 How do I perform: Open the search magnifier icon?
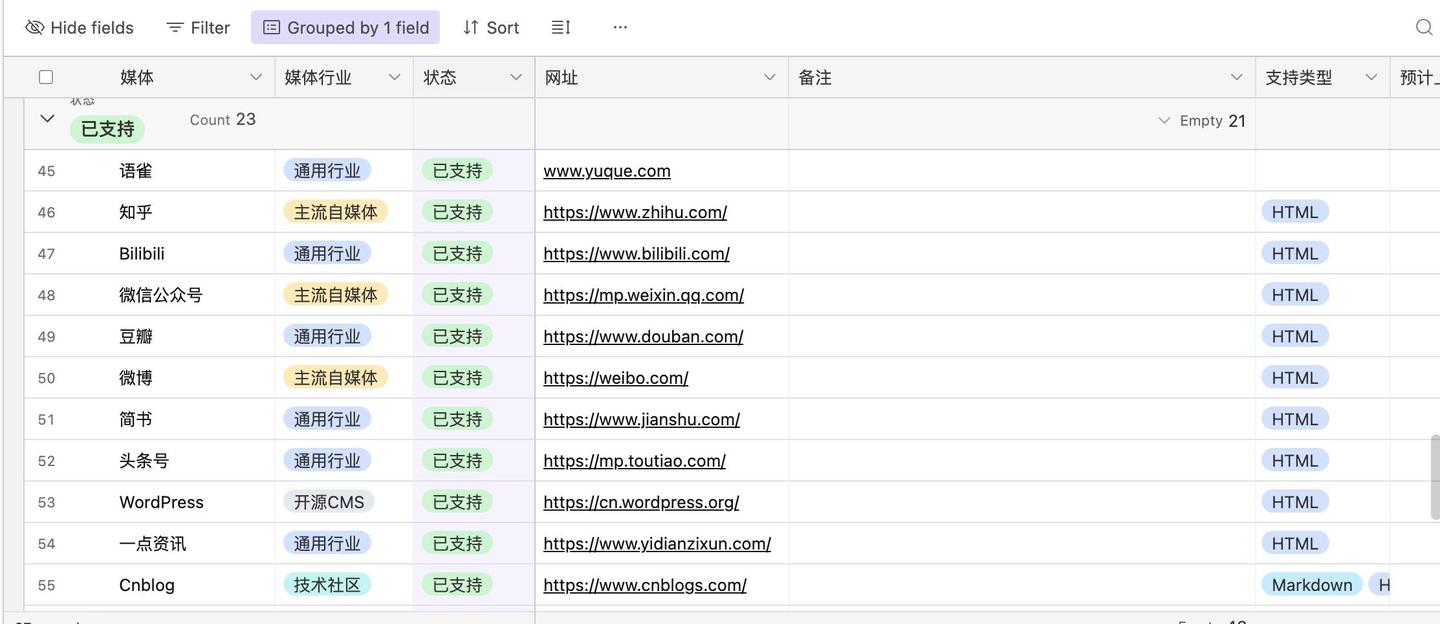(x=1422, y=27)
